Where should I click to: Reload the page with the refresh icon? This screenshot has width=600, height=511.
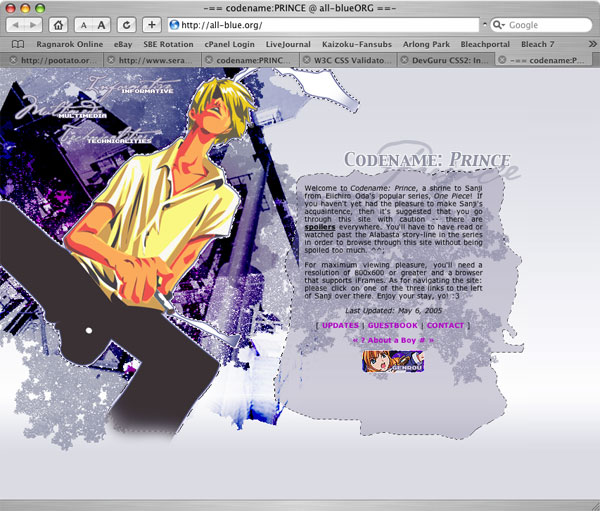click(x=128, y=25)
